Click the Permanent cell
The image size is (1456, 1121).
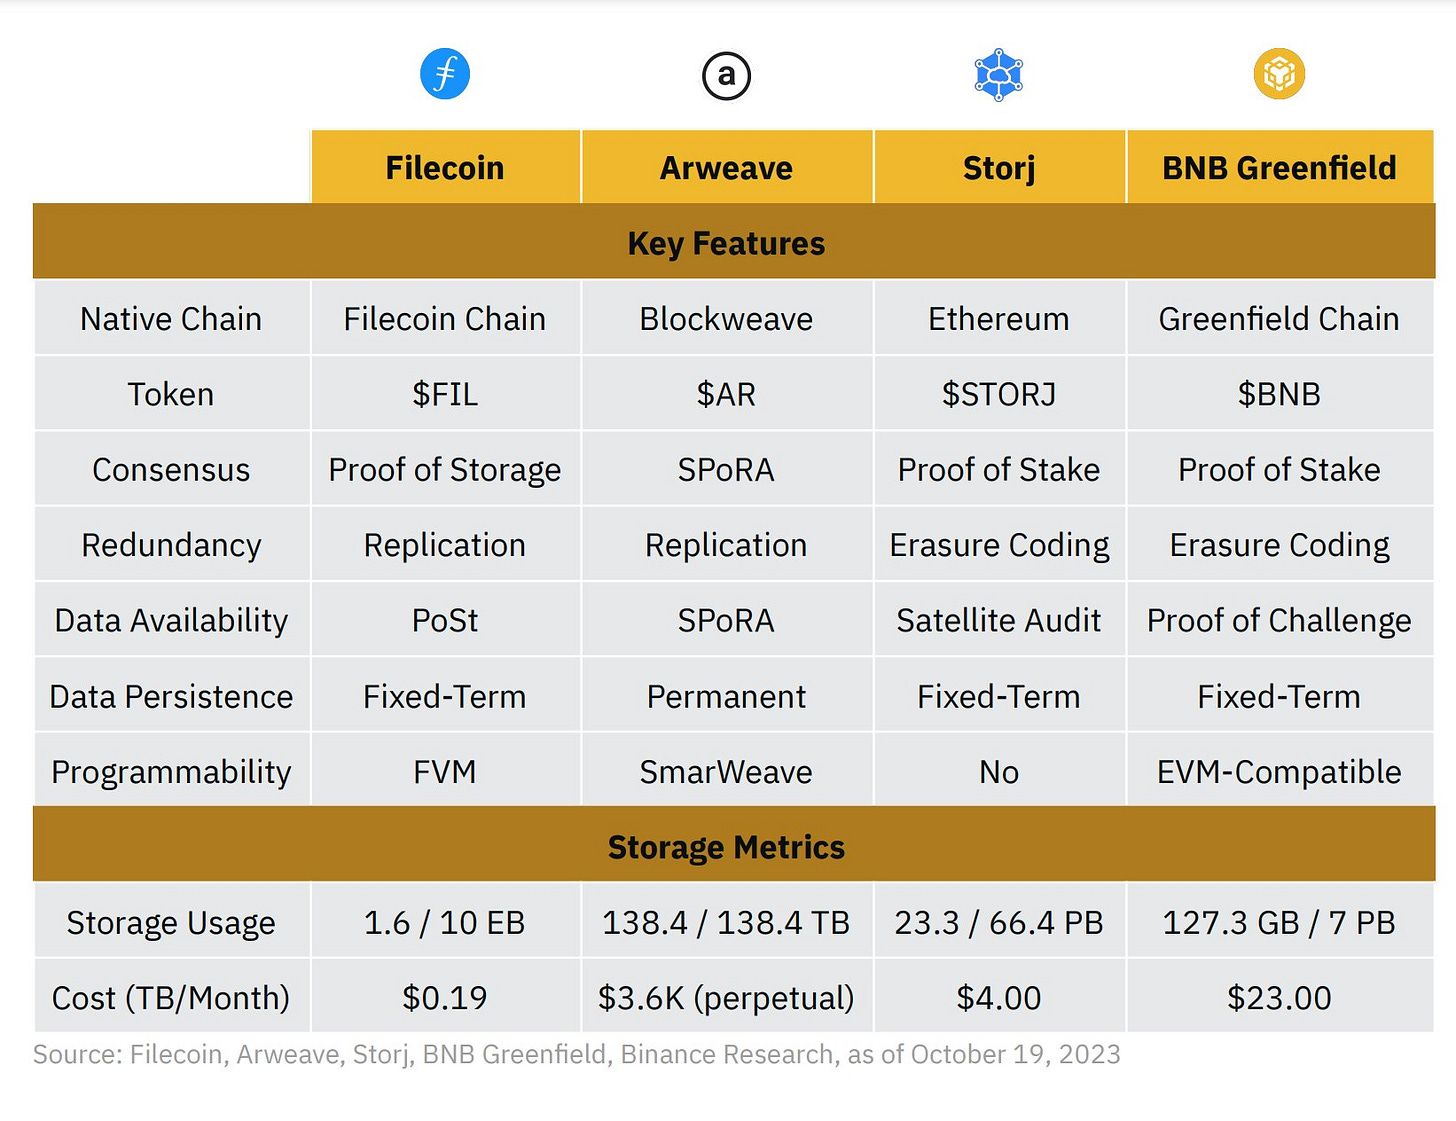coord(727,696)
